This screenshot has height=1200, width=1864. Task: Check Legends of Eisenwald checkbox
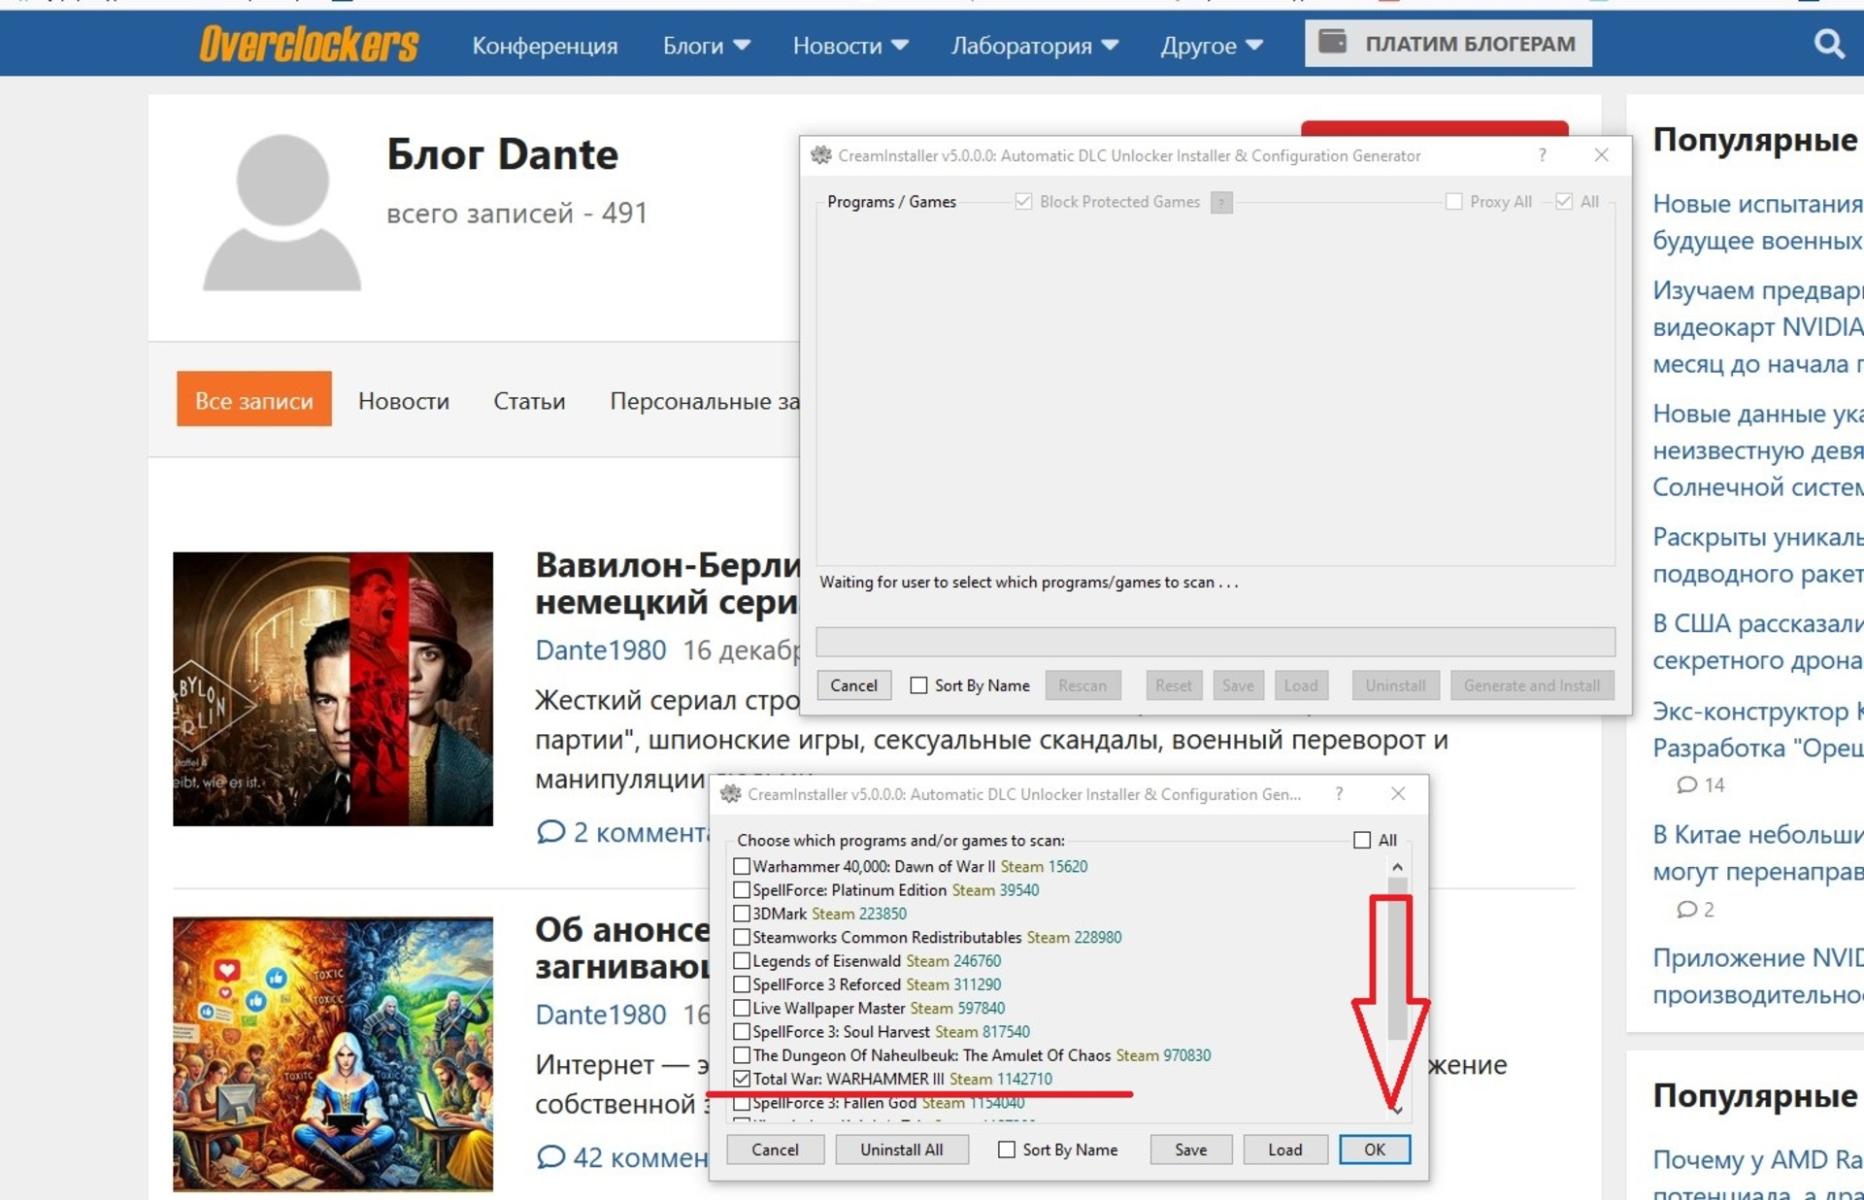coord(741,961)
